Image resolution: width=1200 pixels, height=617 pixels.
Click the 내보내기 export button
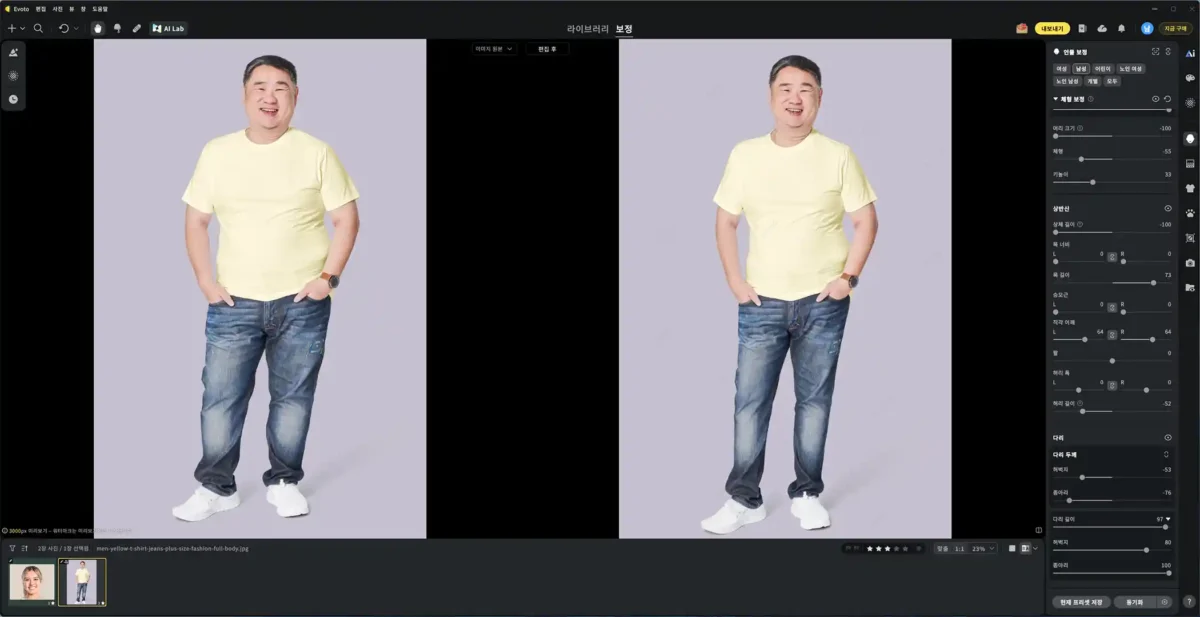(x=1052, y=28)
